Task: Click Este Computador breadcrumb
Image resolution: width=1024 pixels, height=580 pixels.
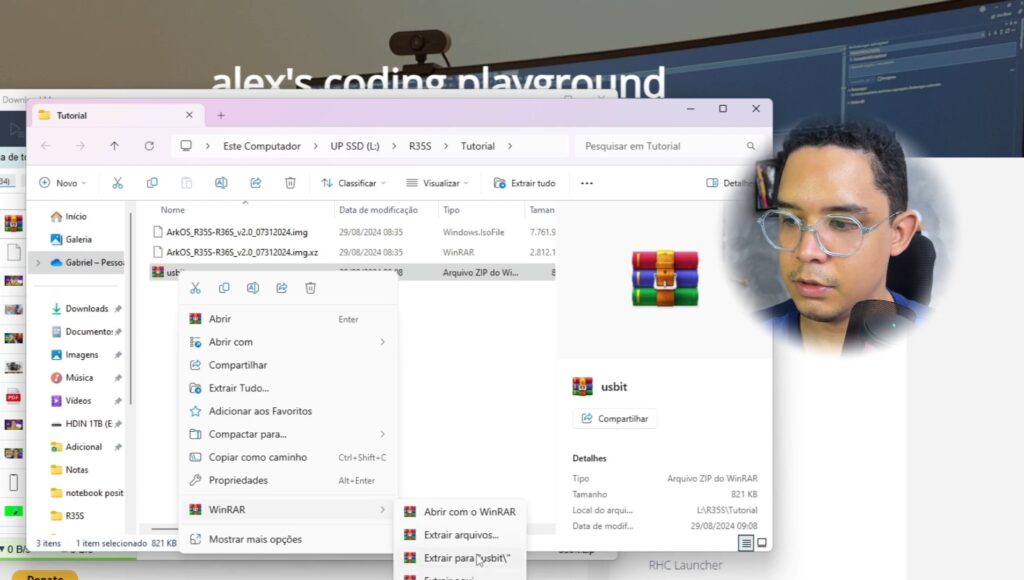Action: tap(262, 146)
